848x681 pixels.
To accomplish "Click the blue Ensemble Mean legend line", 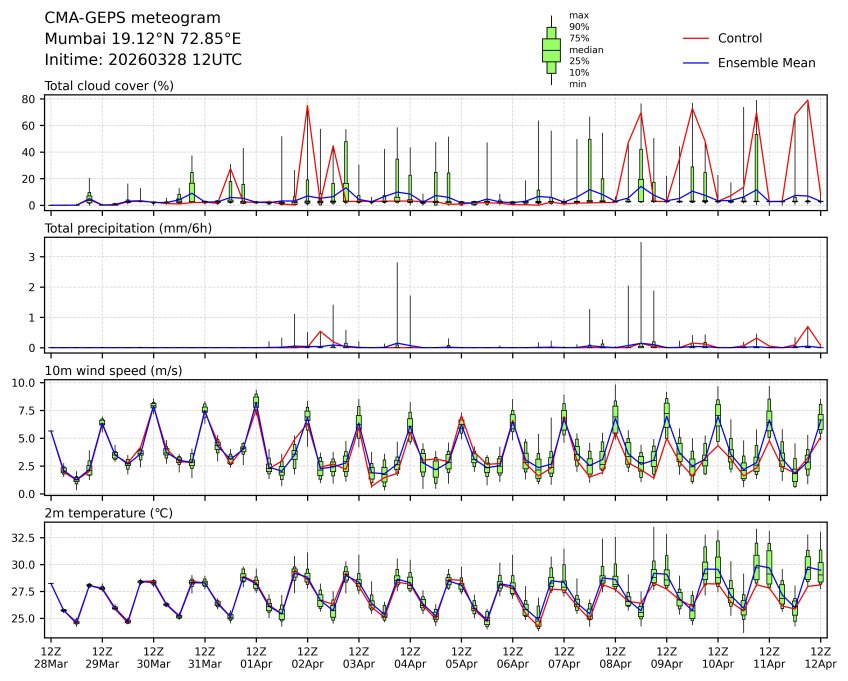I will [696, 63].
